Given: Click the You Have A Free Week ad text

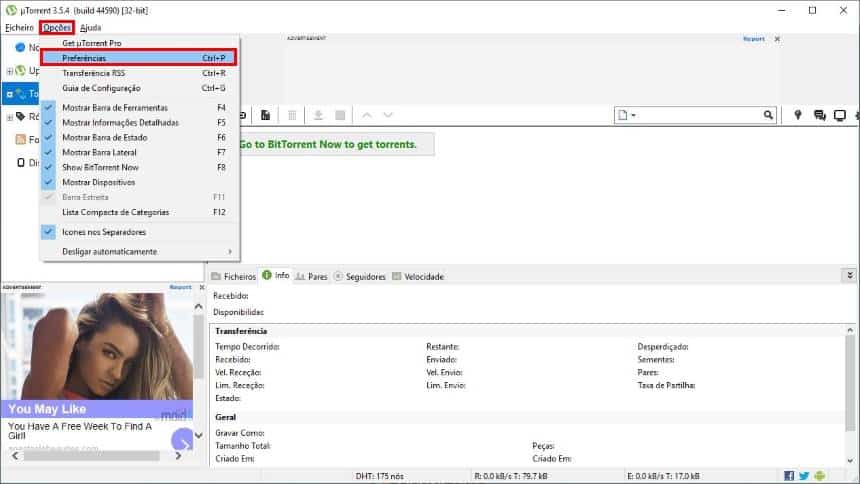Looking at the screenshot, I should tap(80, 431).
